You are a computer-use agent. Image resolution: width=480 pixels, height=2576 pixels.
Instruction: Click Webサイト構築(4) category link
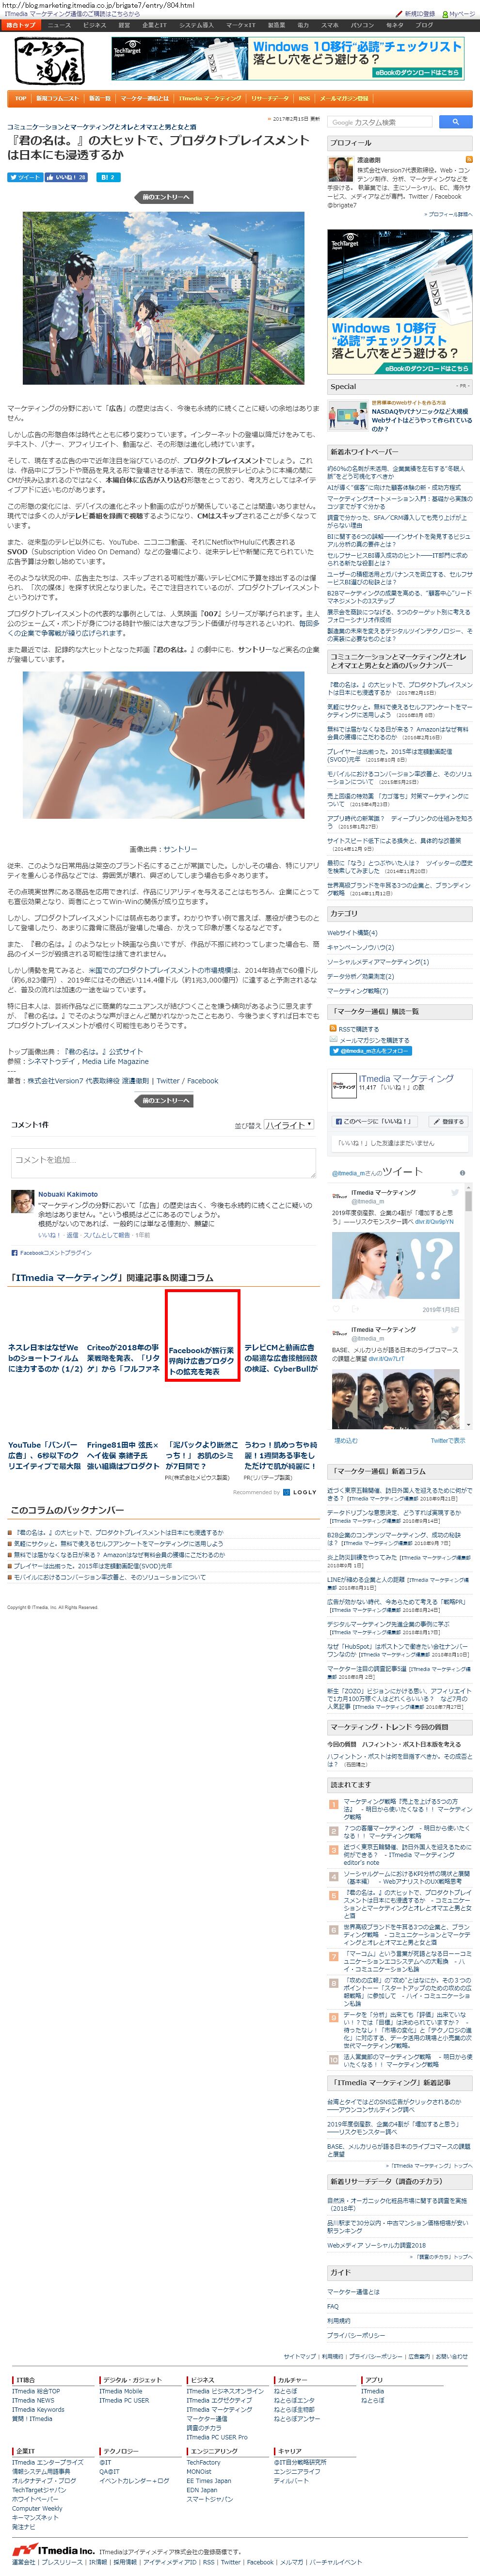pos(351,933)
